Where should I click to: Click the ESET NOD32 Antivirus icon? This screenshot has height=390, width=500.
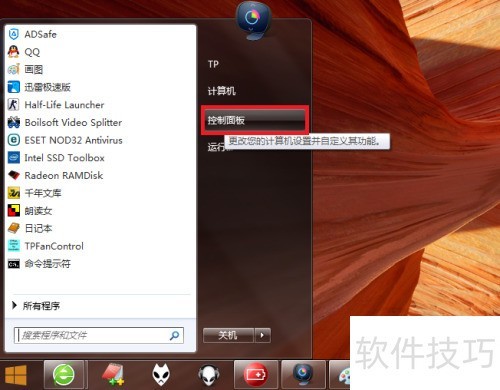[14, 140]
